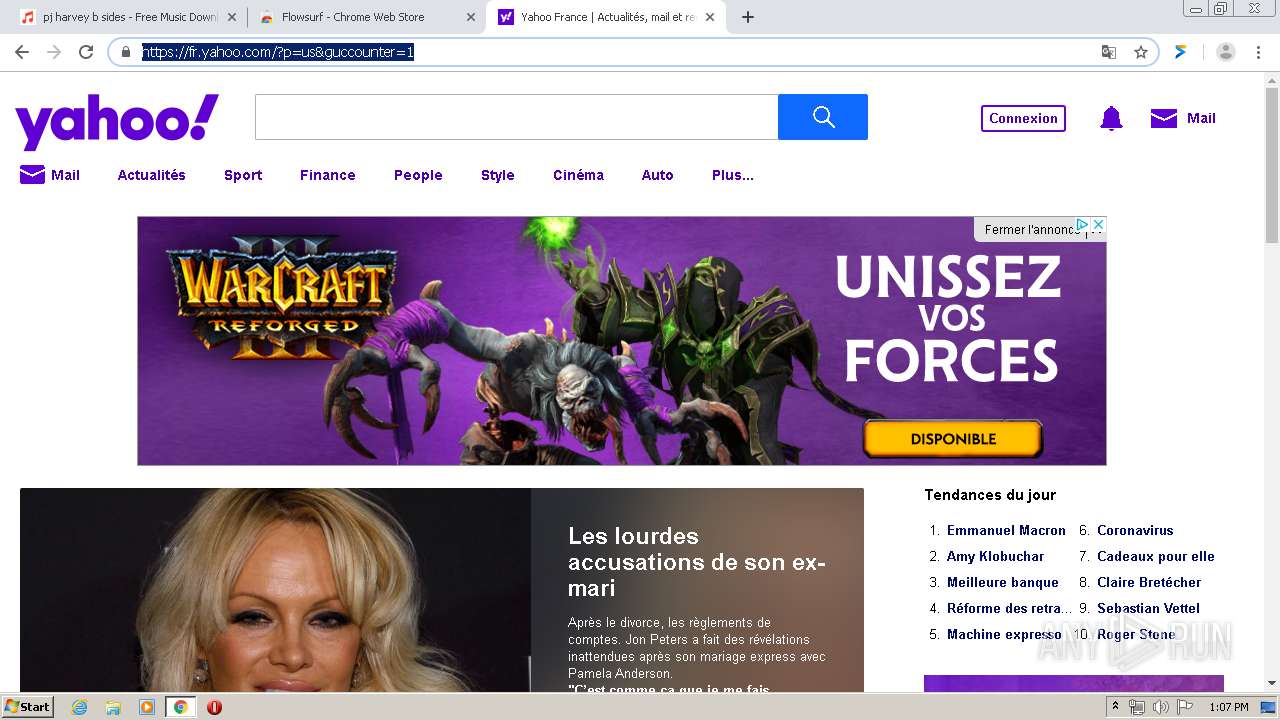Click the padlock site info icon

pos(126,52)
